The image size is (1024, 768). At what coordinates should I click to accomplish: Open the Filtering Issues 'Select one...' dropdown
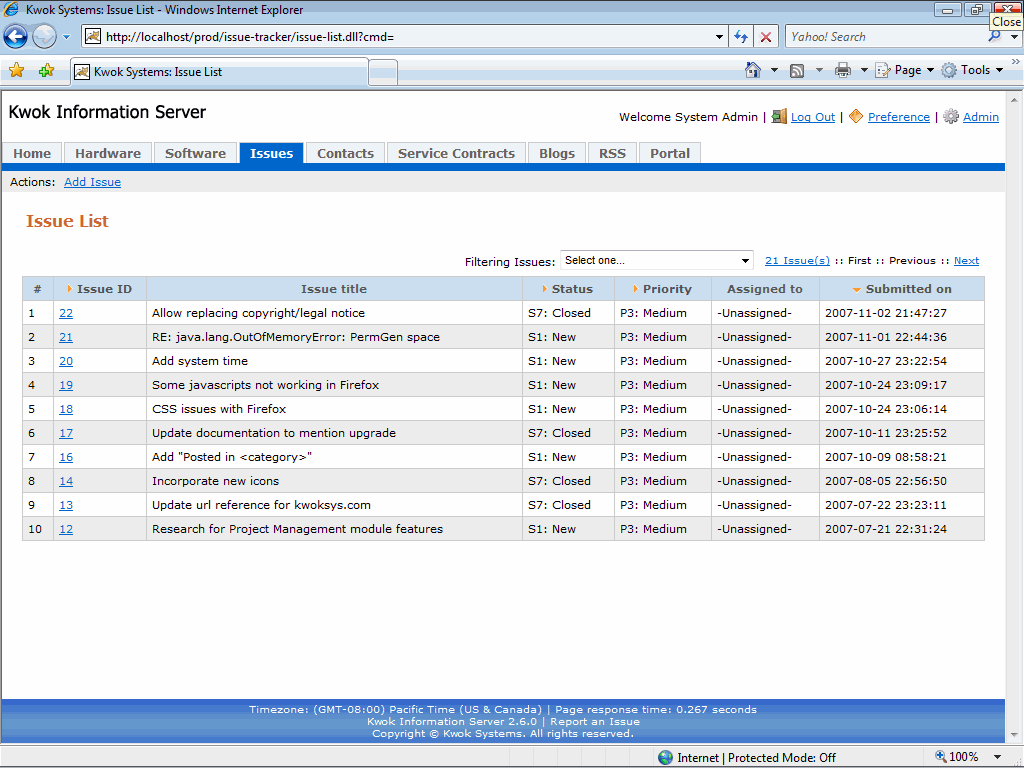[x=656, y=261]
